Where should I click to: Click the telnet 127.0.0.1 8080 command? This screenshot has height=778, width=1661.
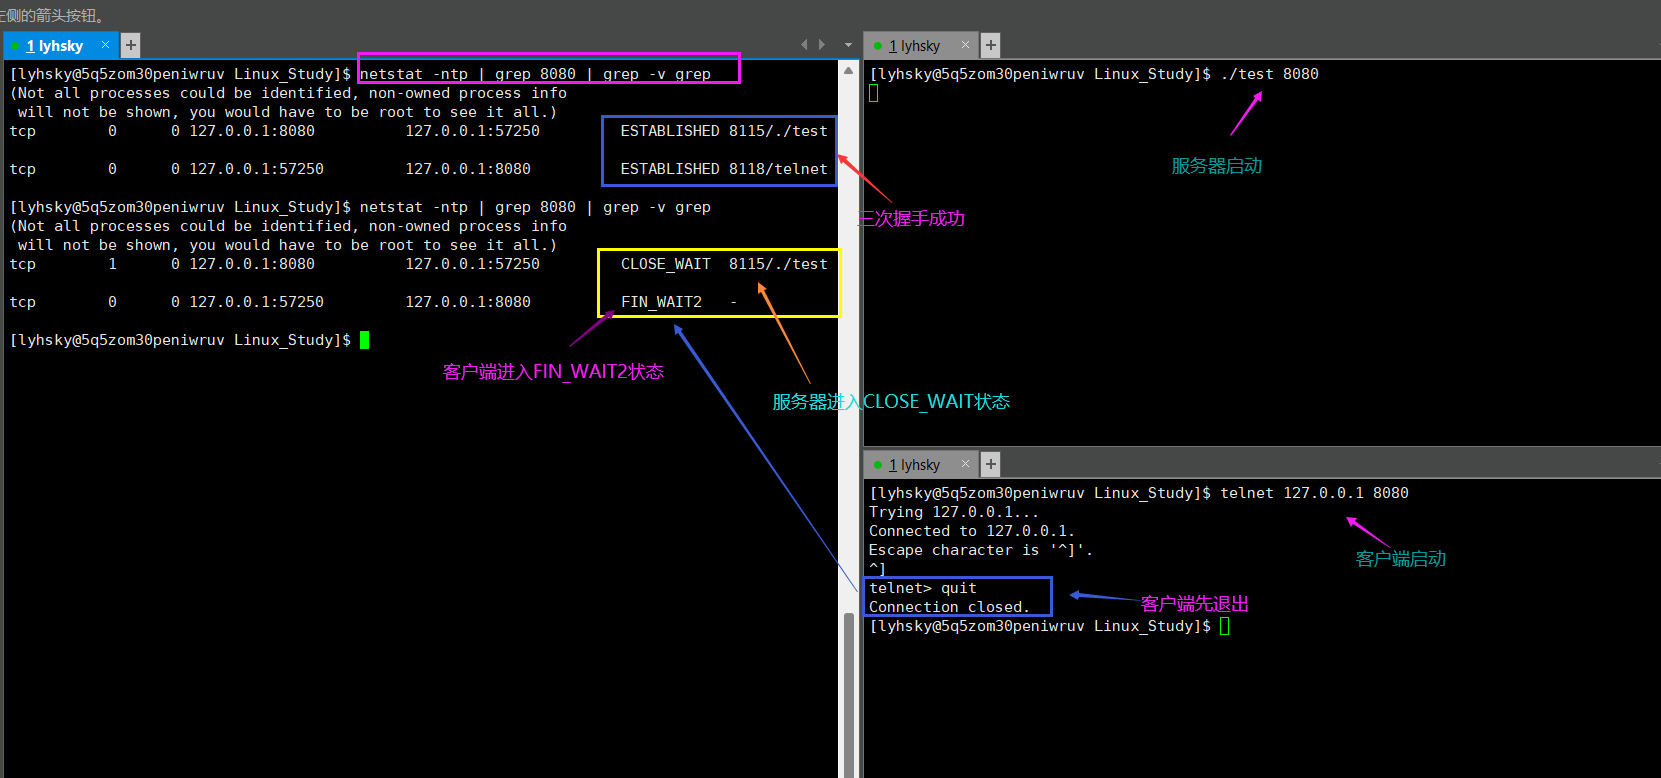pyautogui.click(x=1314, y=493)
